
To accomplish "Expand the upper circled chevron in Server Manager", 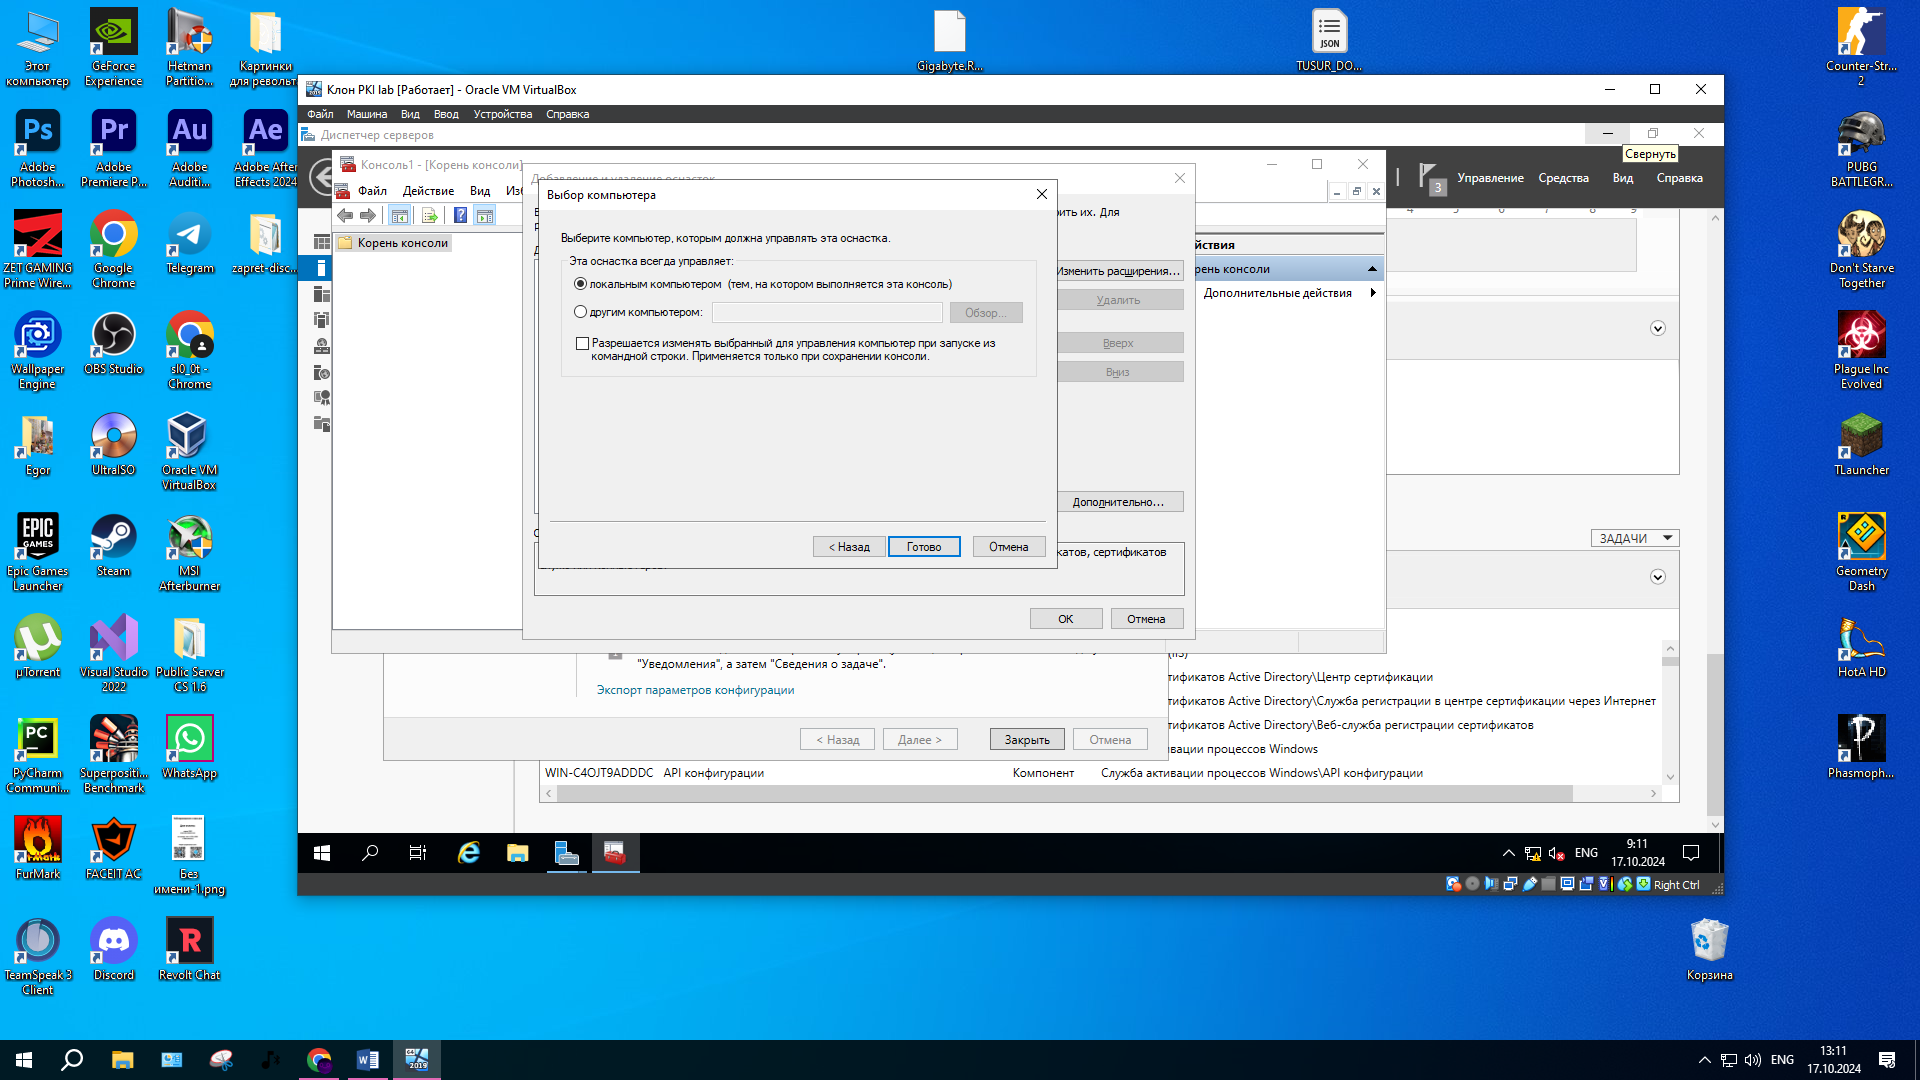I will click(x=1657, y=328).
